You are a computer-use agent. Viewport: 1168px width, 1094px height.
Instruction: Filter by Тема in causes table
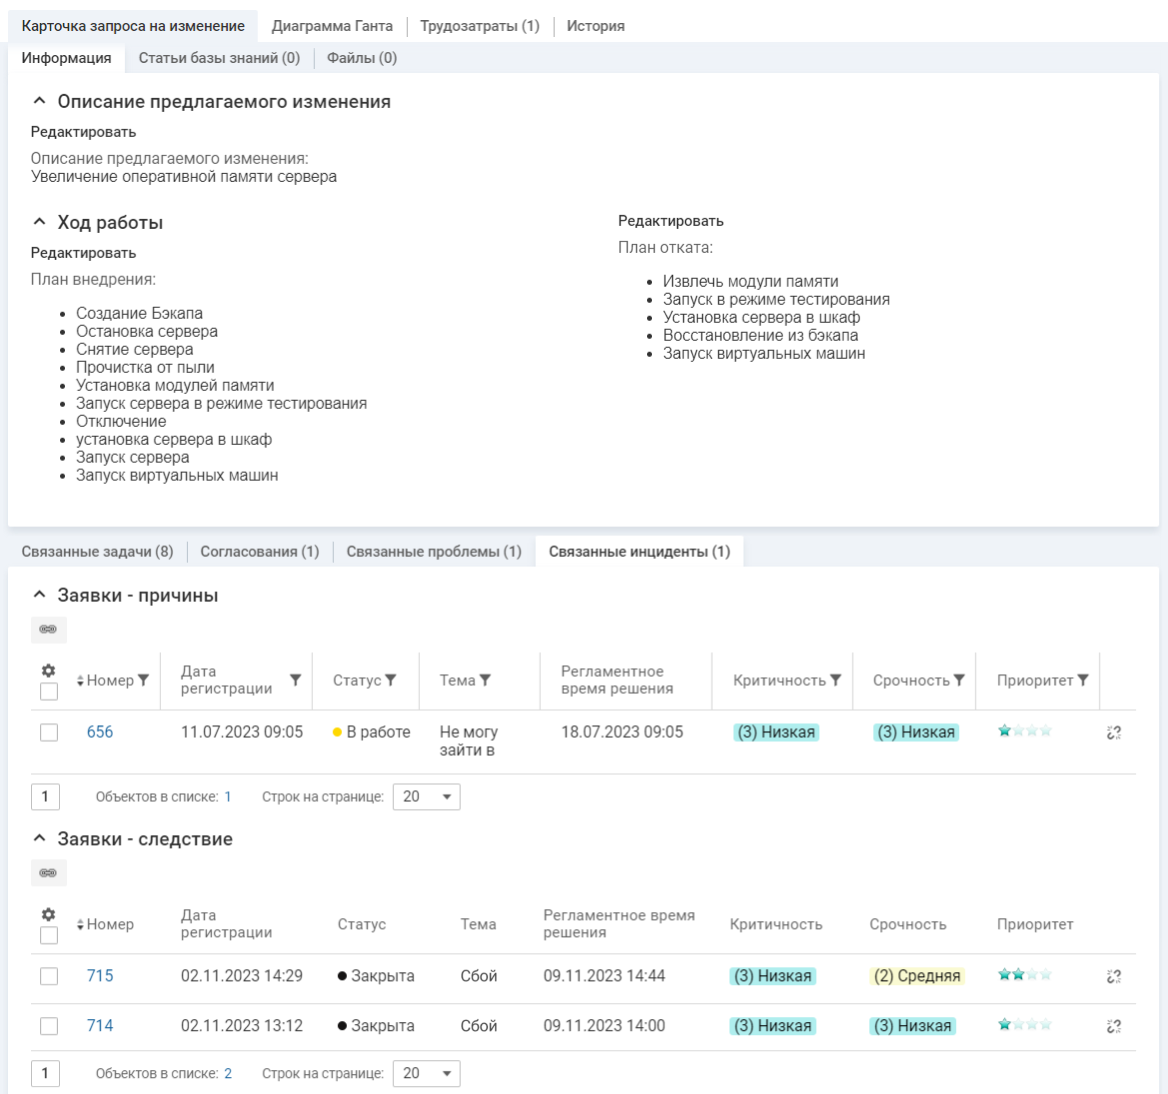click(x=485, y=680)
